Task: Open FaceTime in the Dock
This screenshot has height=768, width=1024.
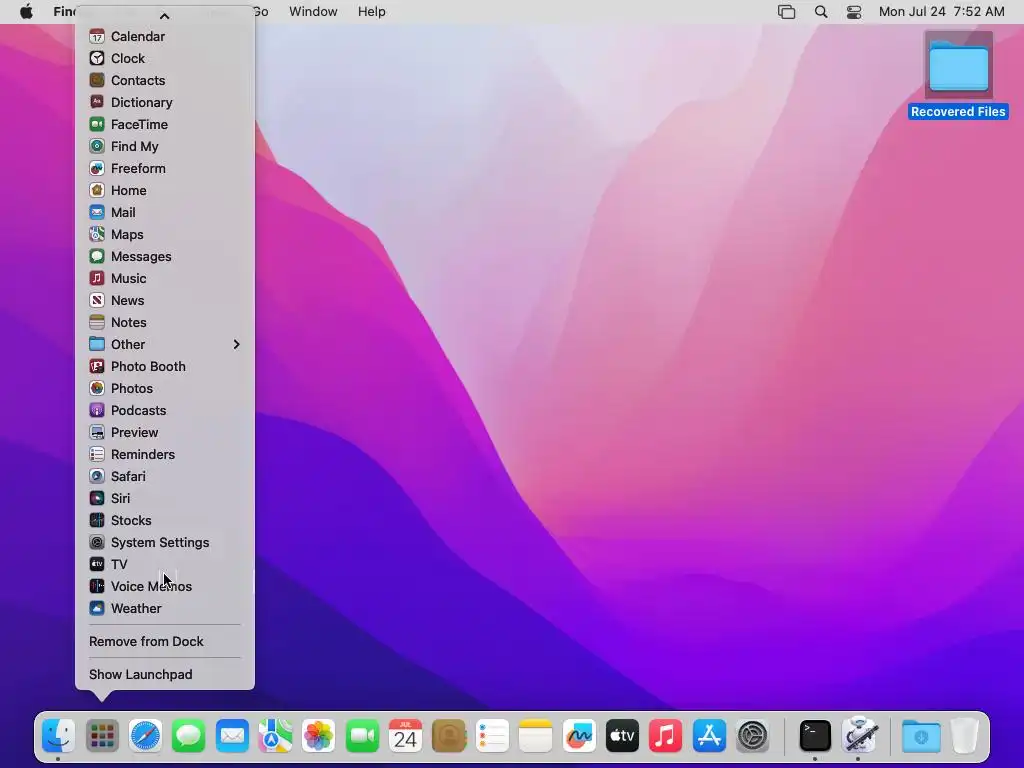Action: 362,736
